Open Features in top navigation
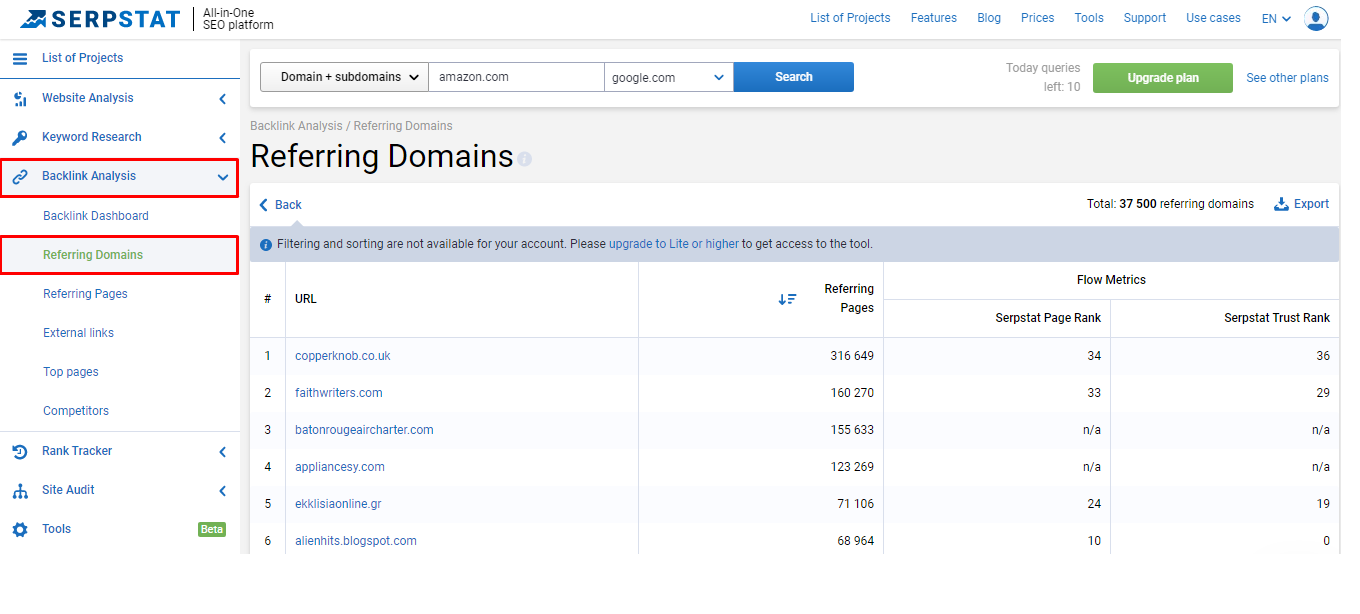 (934, 18)
